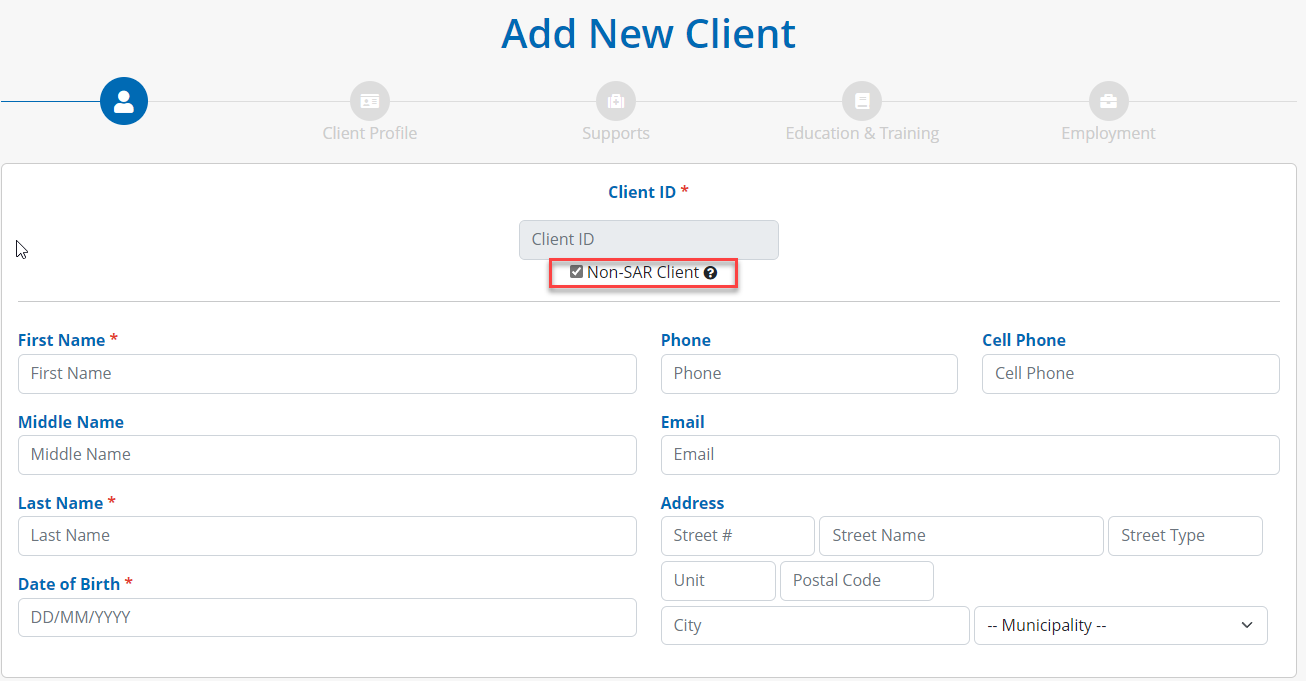Select the Email input field

point(970,455)
